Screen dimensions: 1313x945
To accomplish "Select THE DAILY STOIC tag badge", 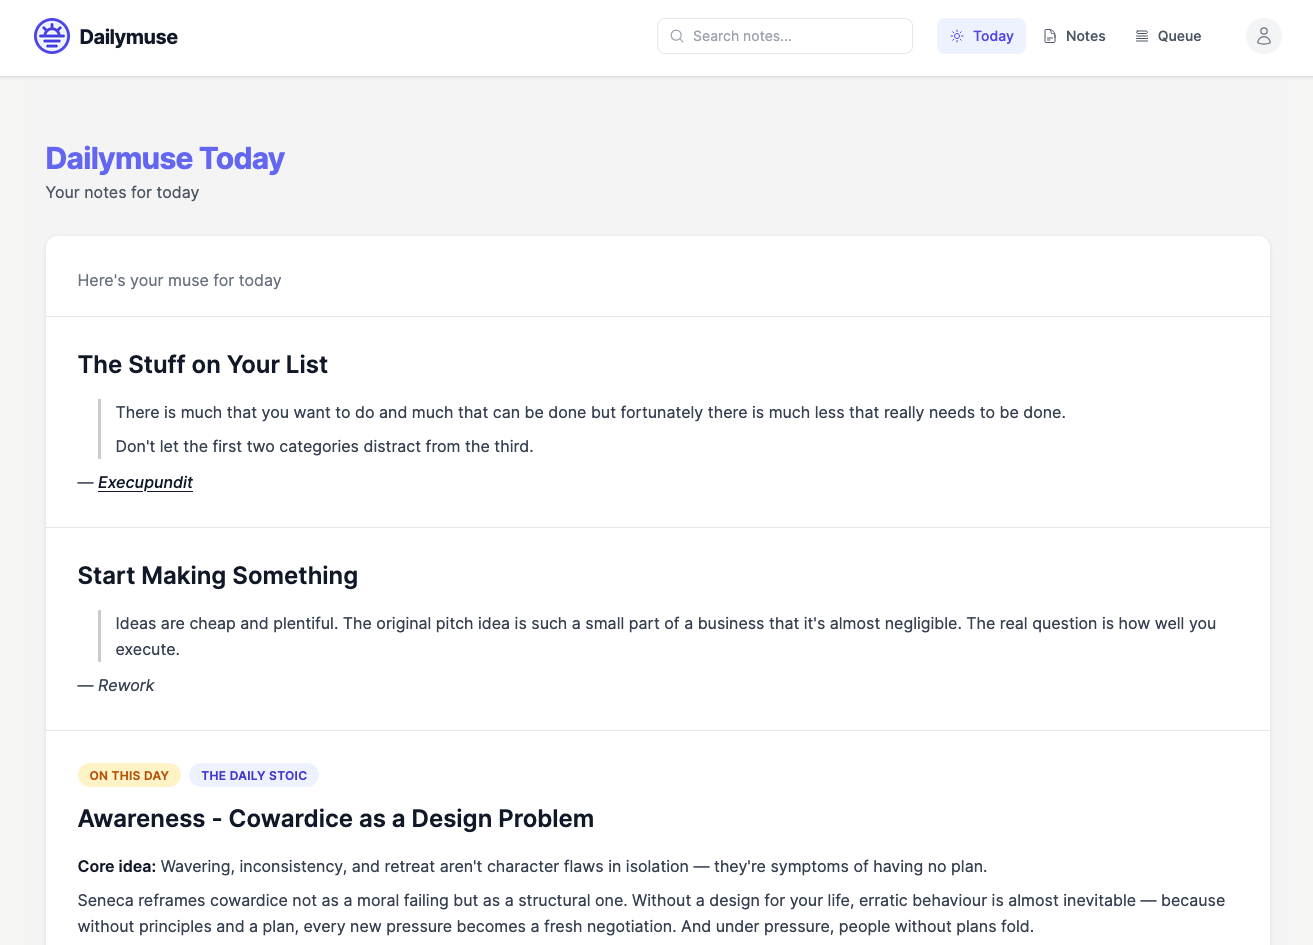I will pos(254,775).
